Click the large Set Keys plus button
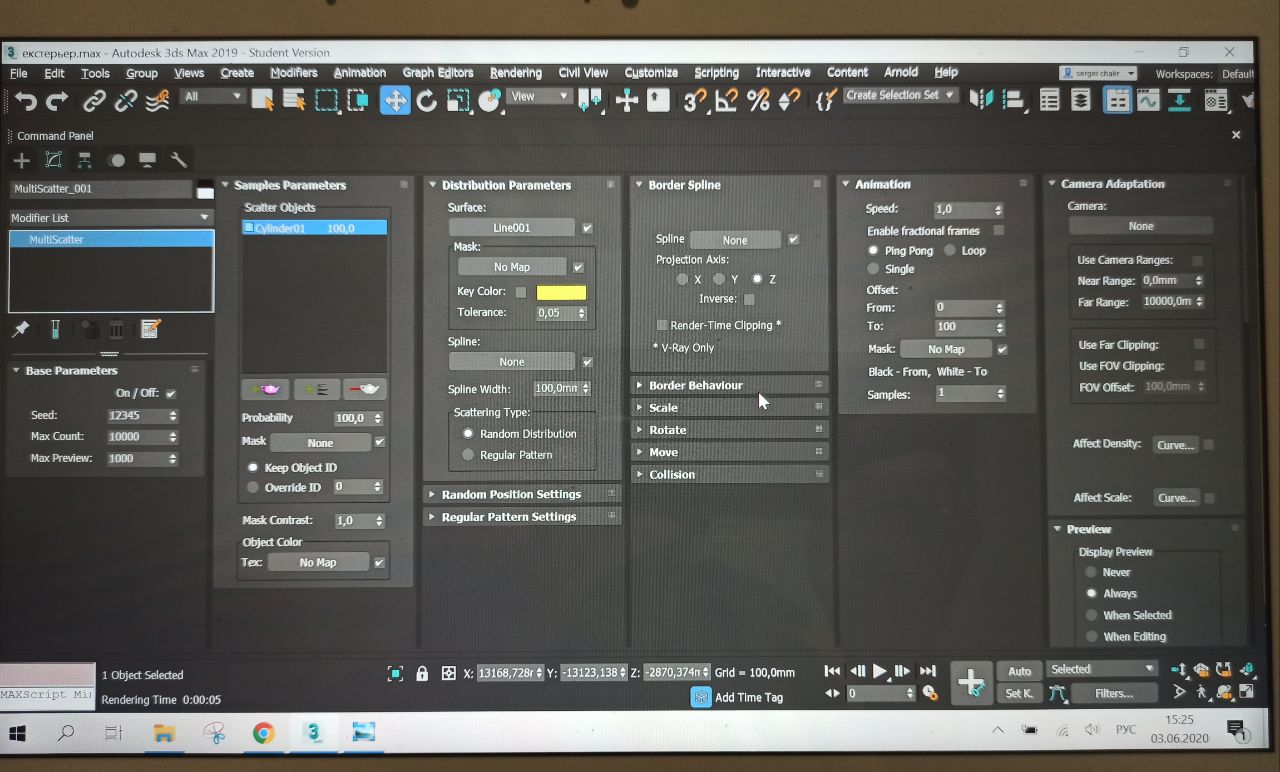 pyautogui.click(x=971, y=683)
